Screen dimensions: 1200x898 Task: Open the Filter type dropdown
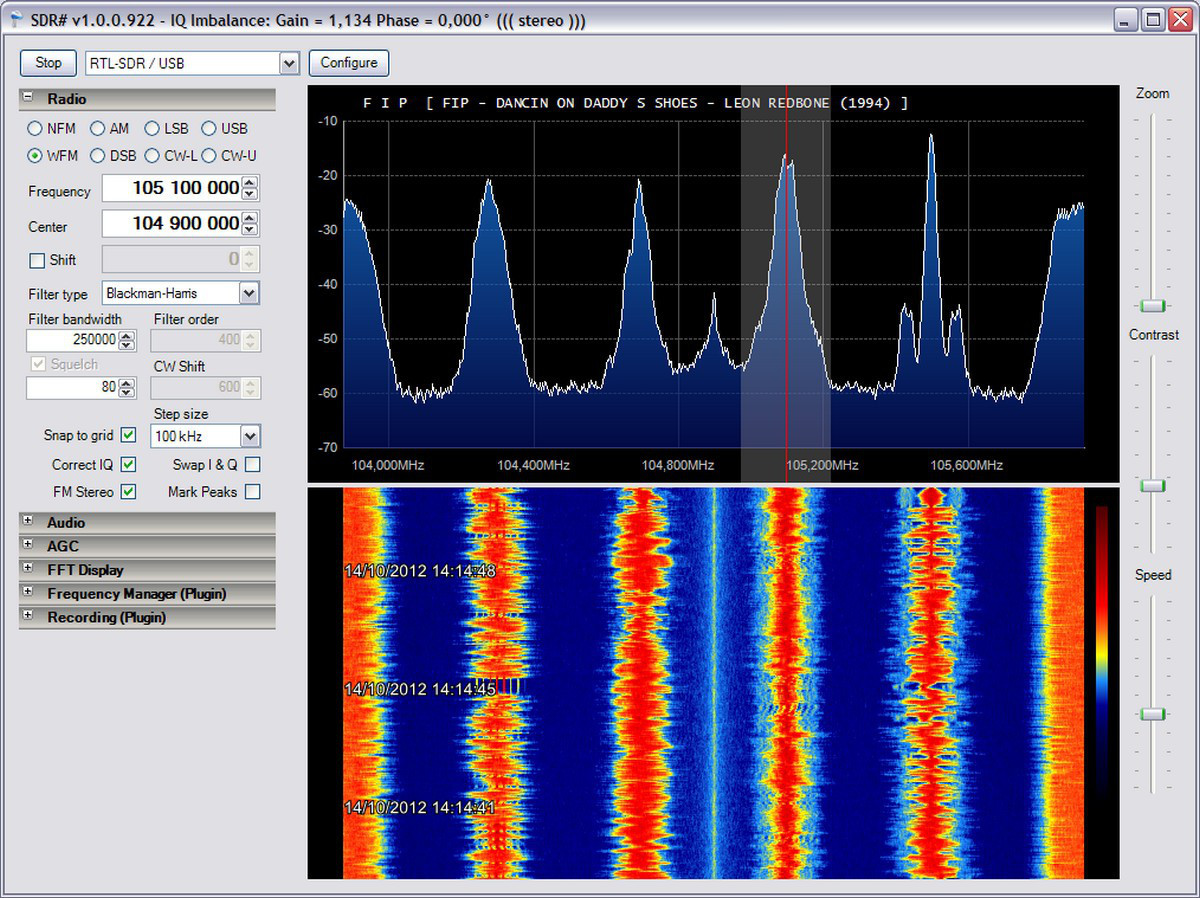[249, 293]
